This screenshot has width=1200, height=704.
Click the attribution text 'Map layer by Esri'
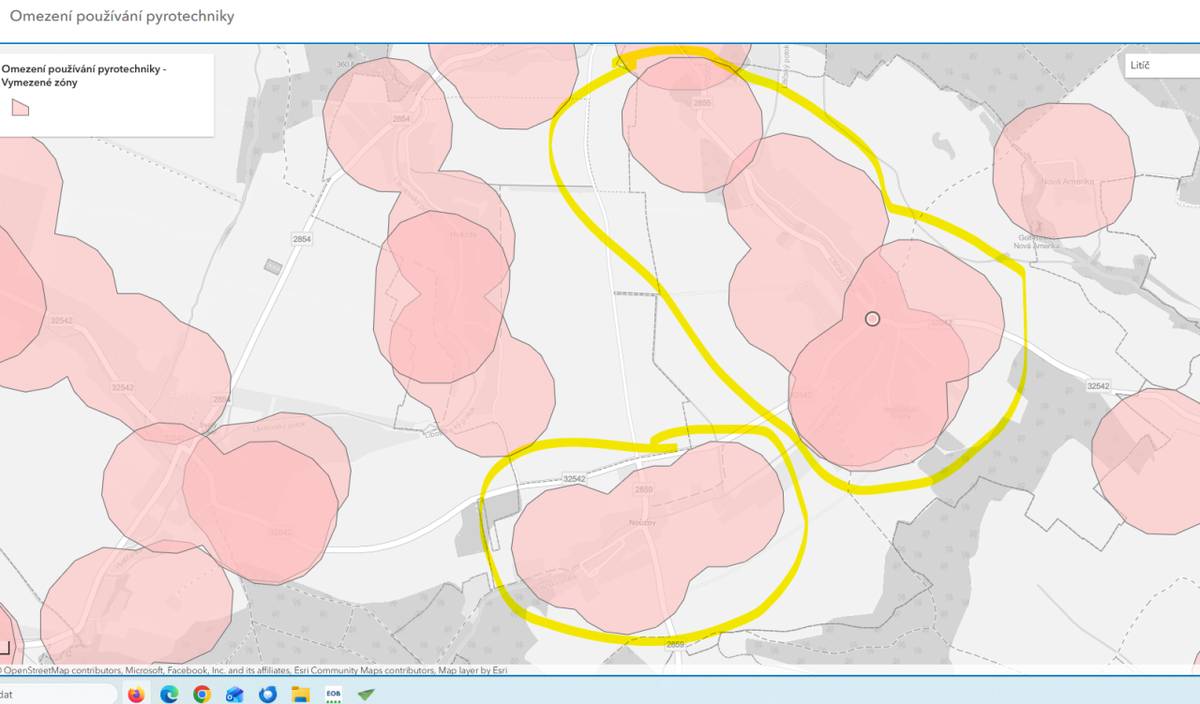(472, 670)
